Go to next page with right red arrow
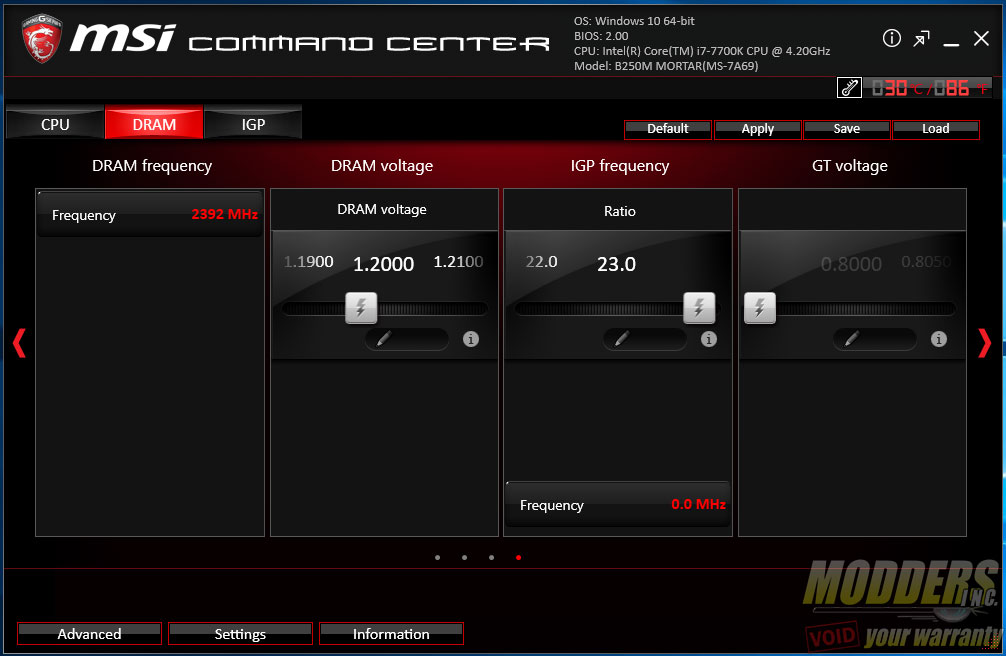The height and width of the screenshot is (656, 1006). click(984, 343)
